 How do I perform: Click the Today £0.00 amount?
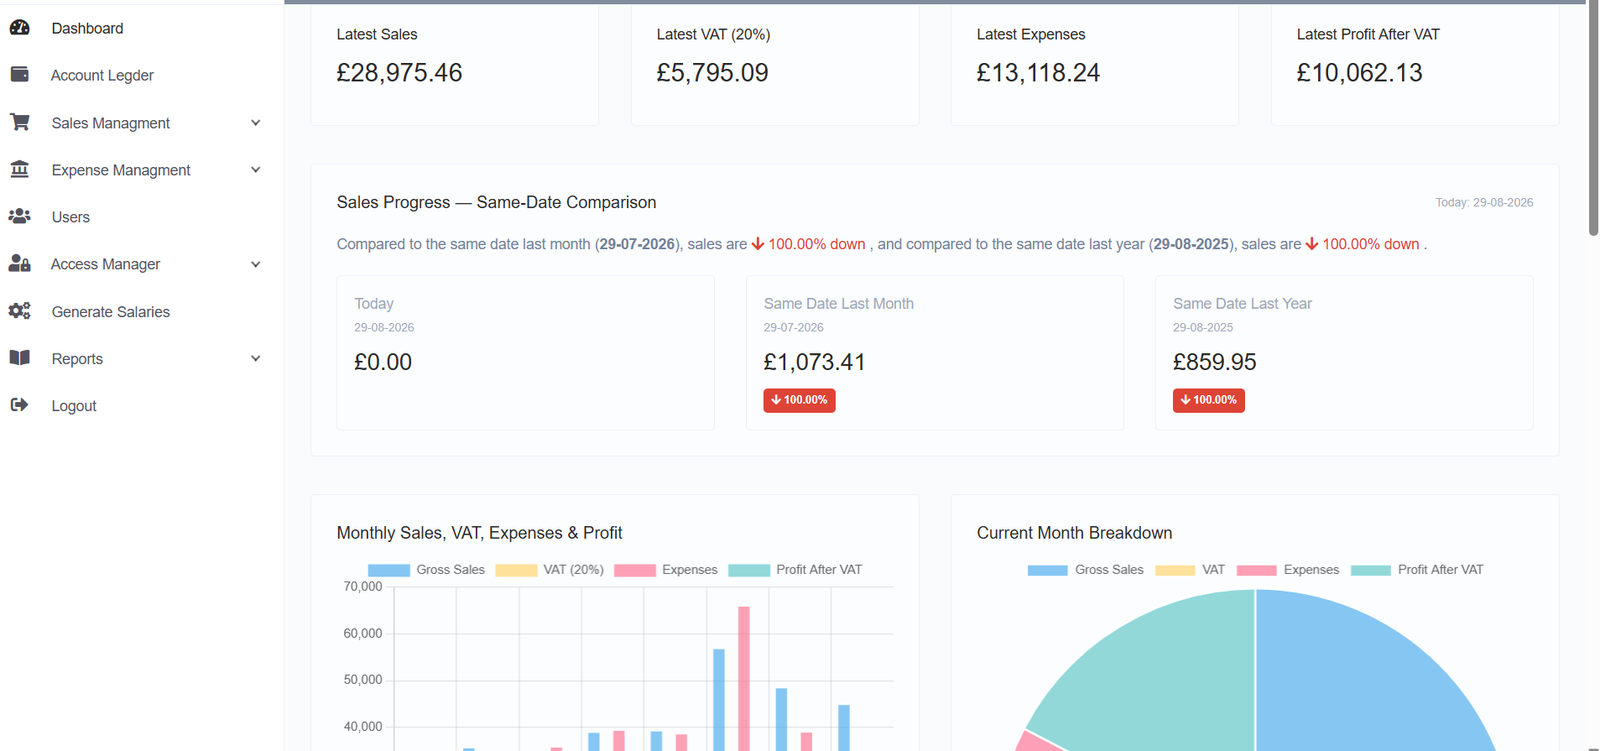[383, 362]
